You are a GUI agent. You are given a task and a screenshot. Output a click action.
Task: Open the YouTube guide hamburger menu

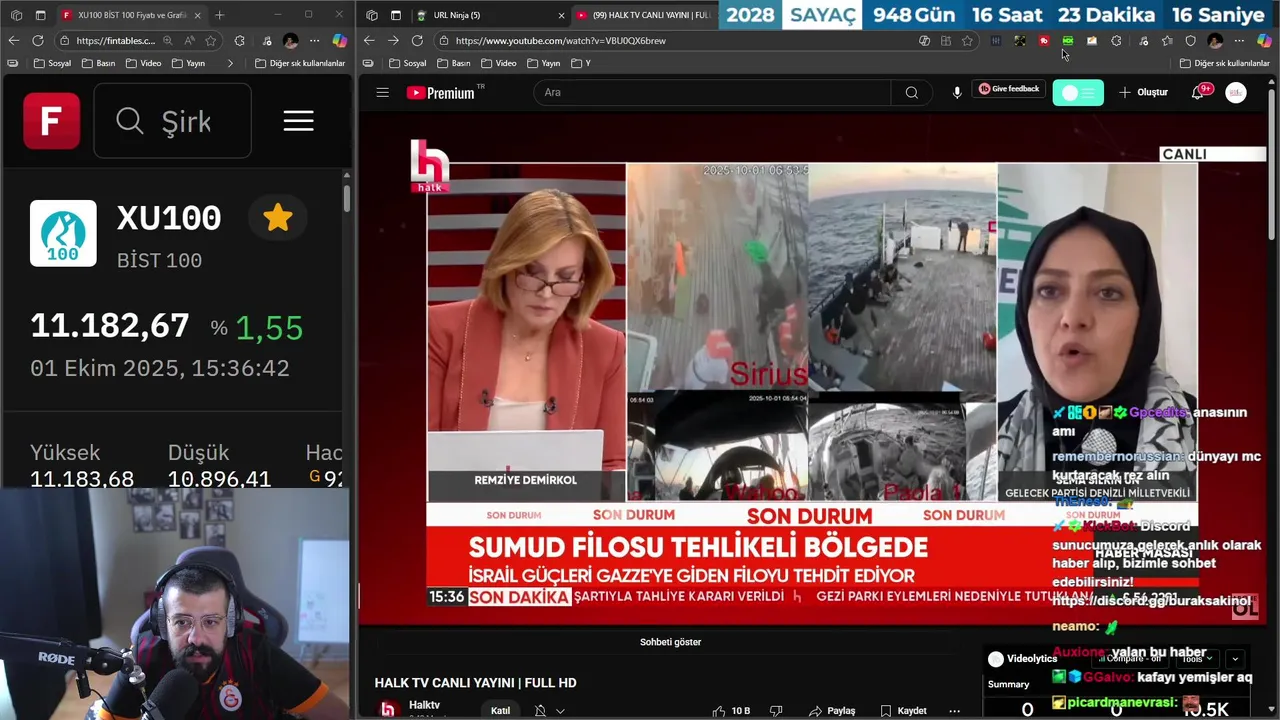pos(382,92)
